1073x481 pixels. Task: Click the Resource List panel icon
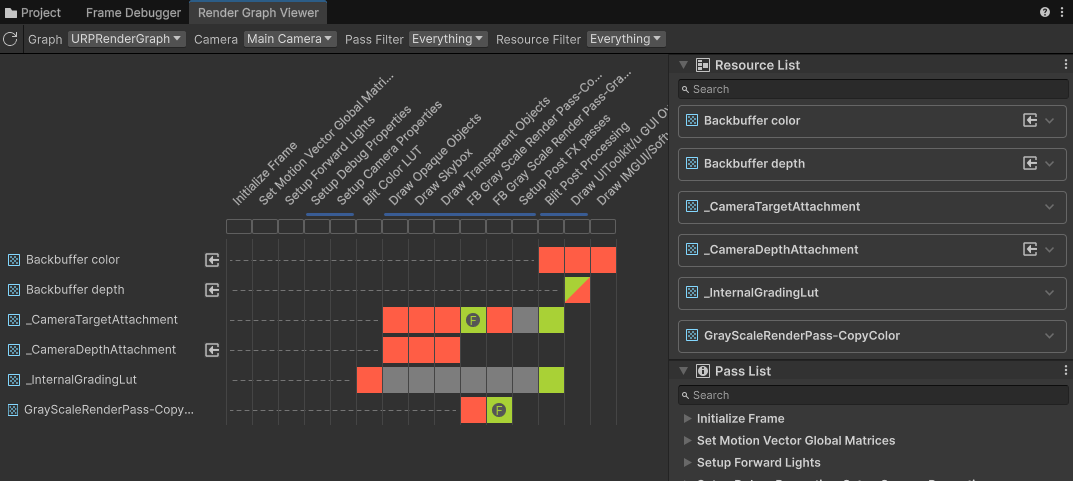point(702,65)
